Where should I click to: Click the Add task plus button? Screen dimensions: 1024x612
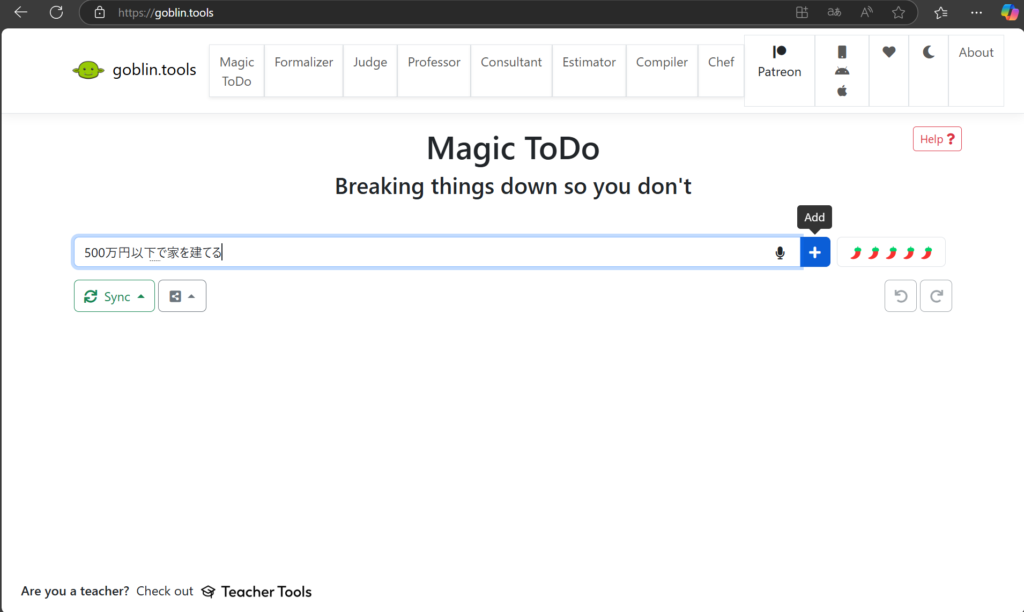pos(815,253)
